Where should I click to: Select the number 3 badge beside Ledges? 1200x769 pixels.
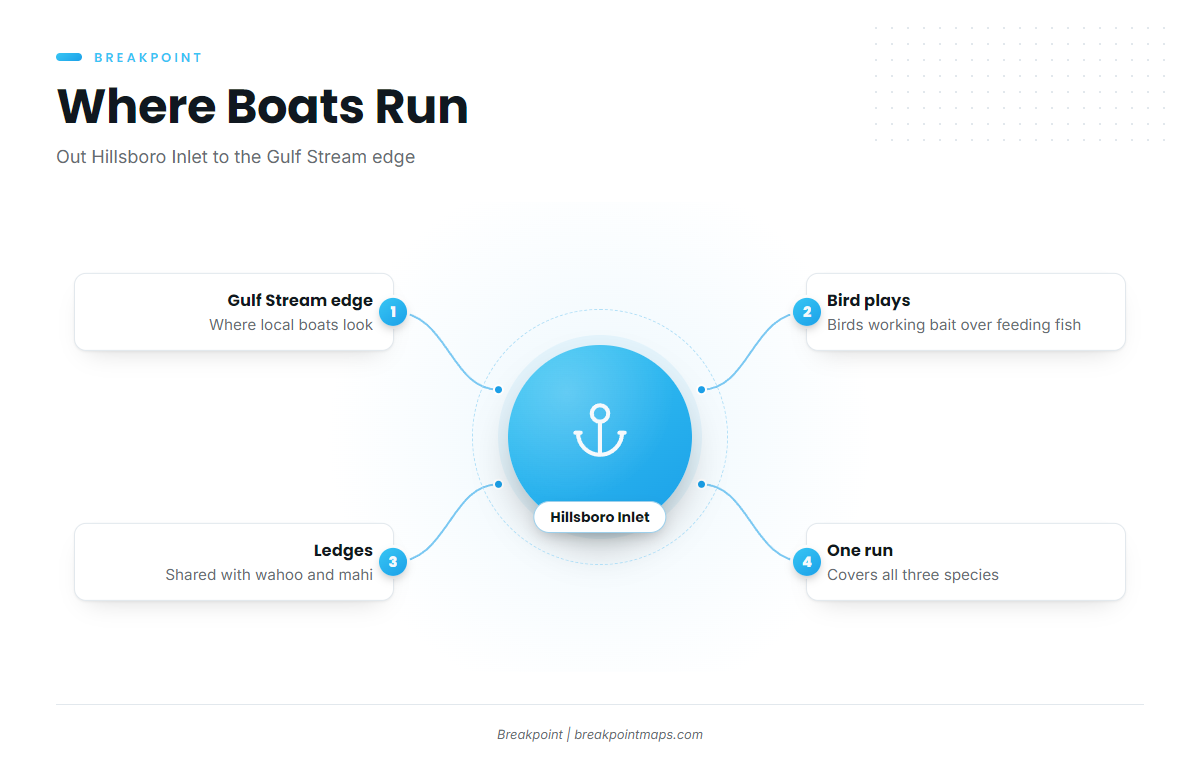393,562
